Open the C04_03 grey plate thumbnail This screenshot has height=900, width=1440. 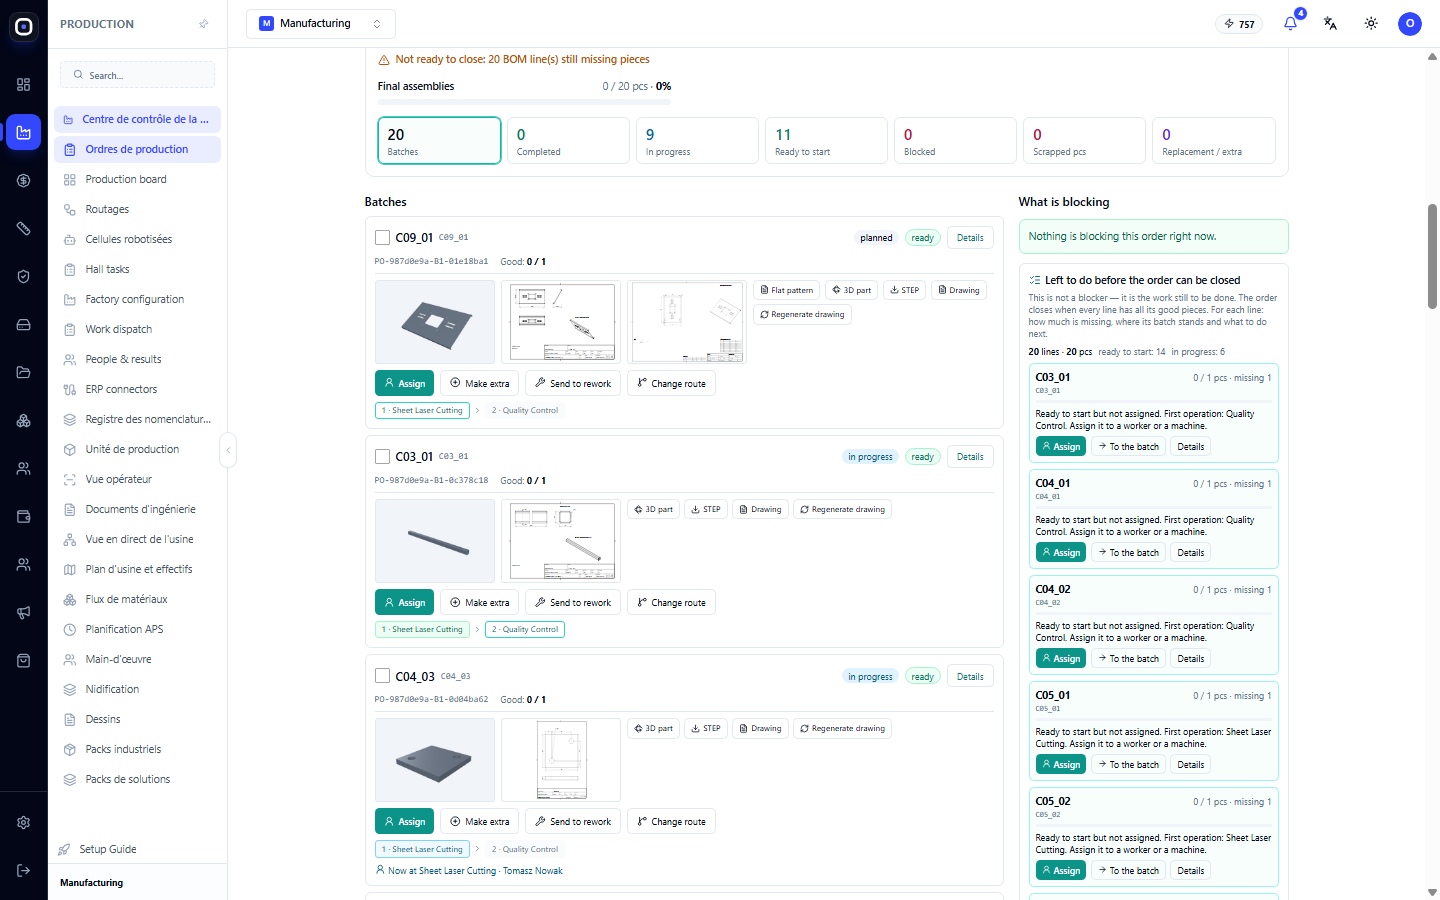click(x=435, y=760)
